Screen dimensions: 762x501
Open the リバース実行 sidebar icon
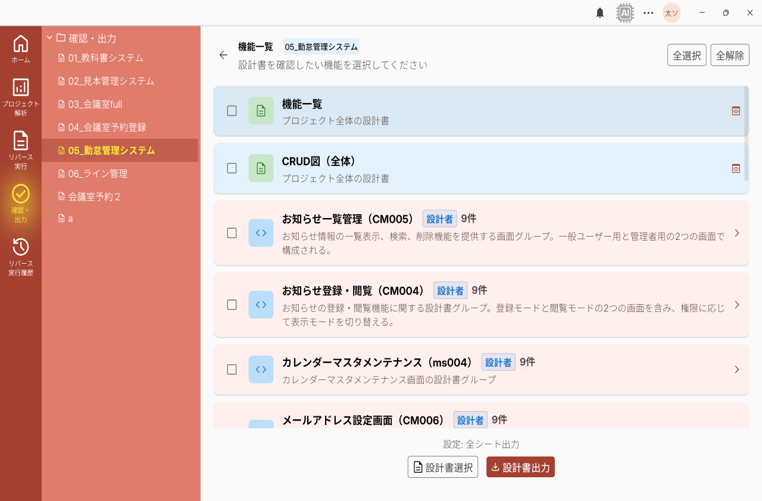pos(20,148)
